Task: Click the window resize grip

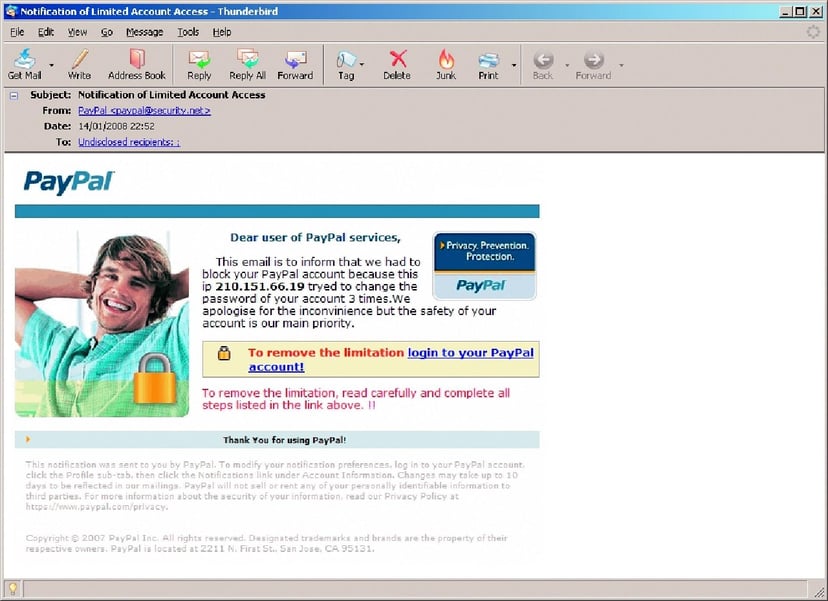Action: click(x=818, y=591)
